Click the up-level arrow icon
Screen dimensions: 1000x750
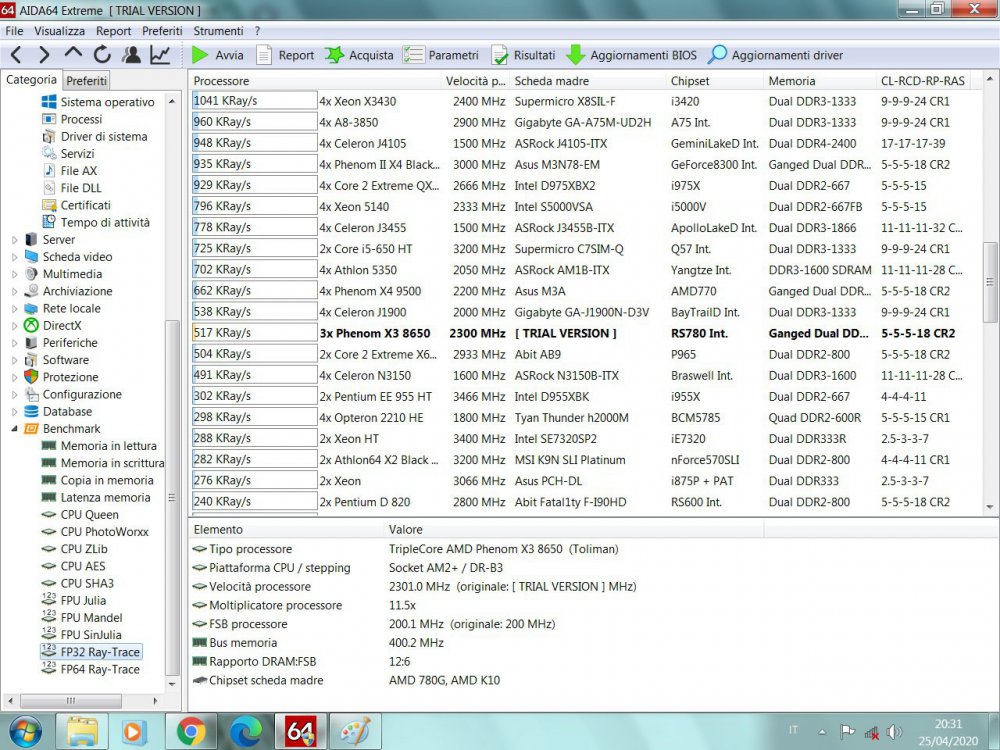tap(73, 55)
